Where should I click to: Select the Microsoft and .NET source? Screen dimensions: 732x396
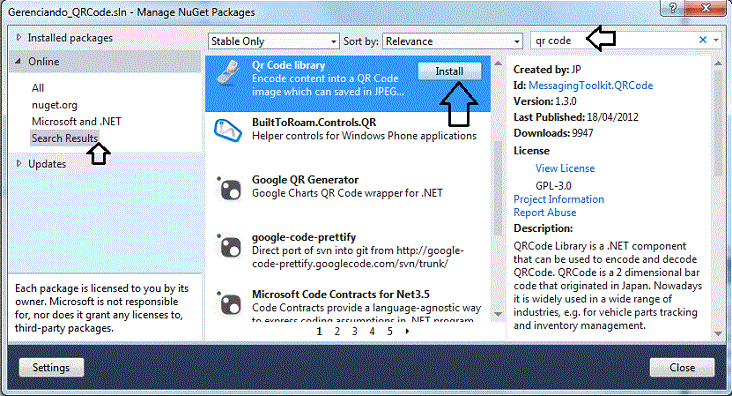coord(77,121)
